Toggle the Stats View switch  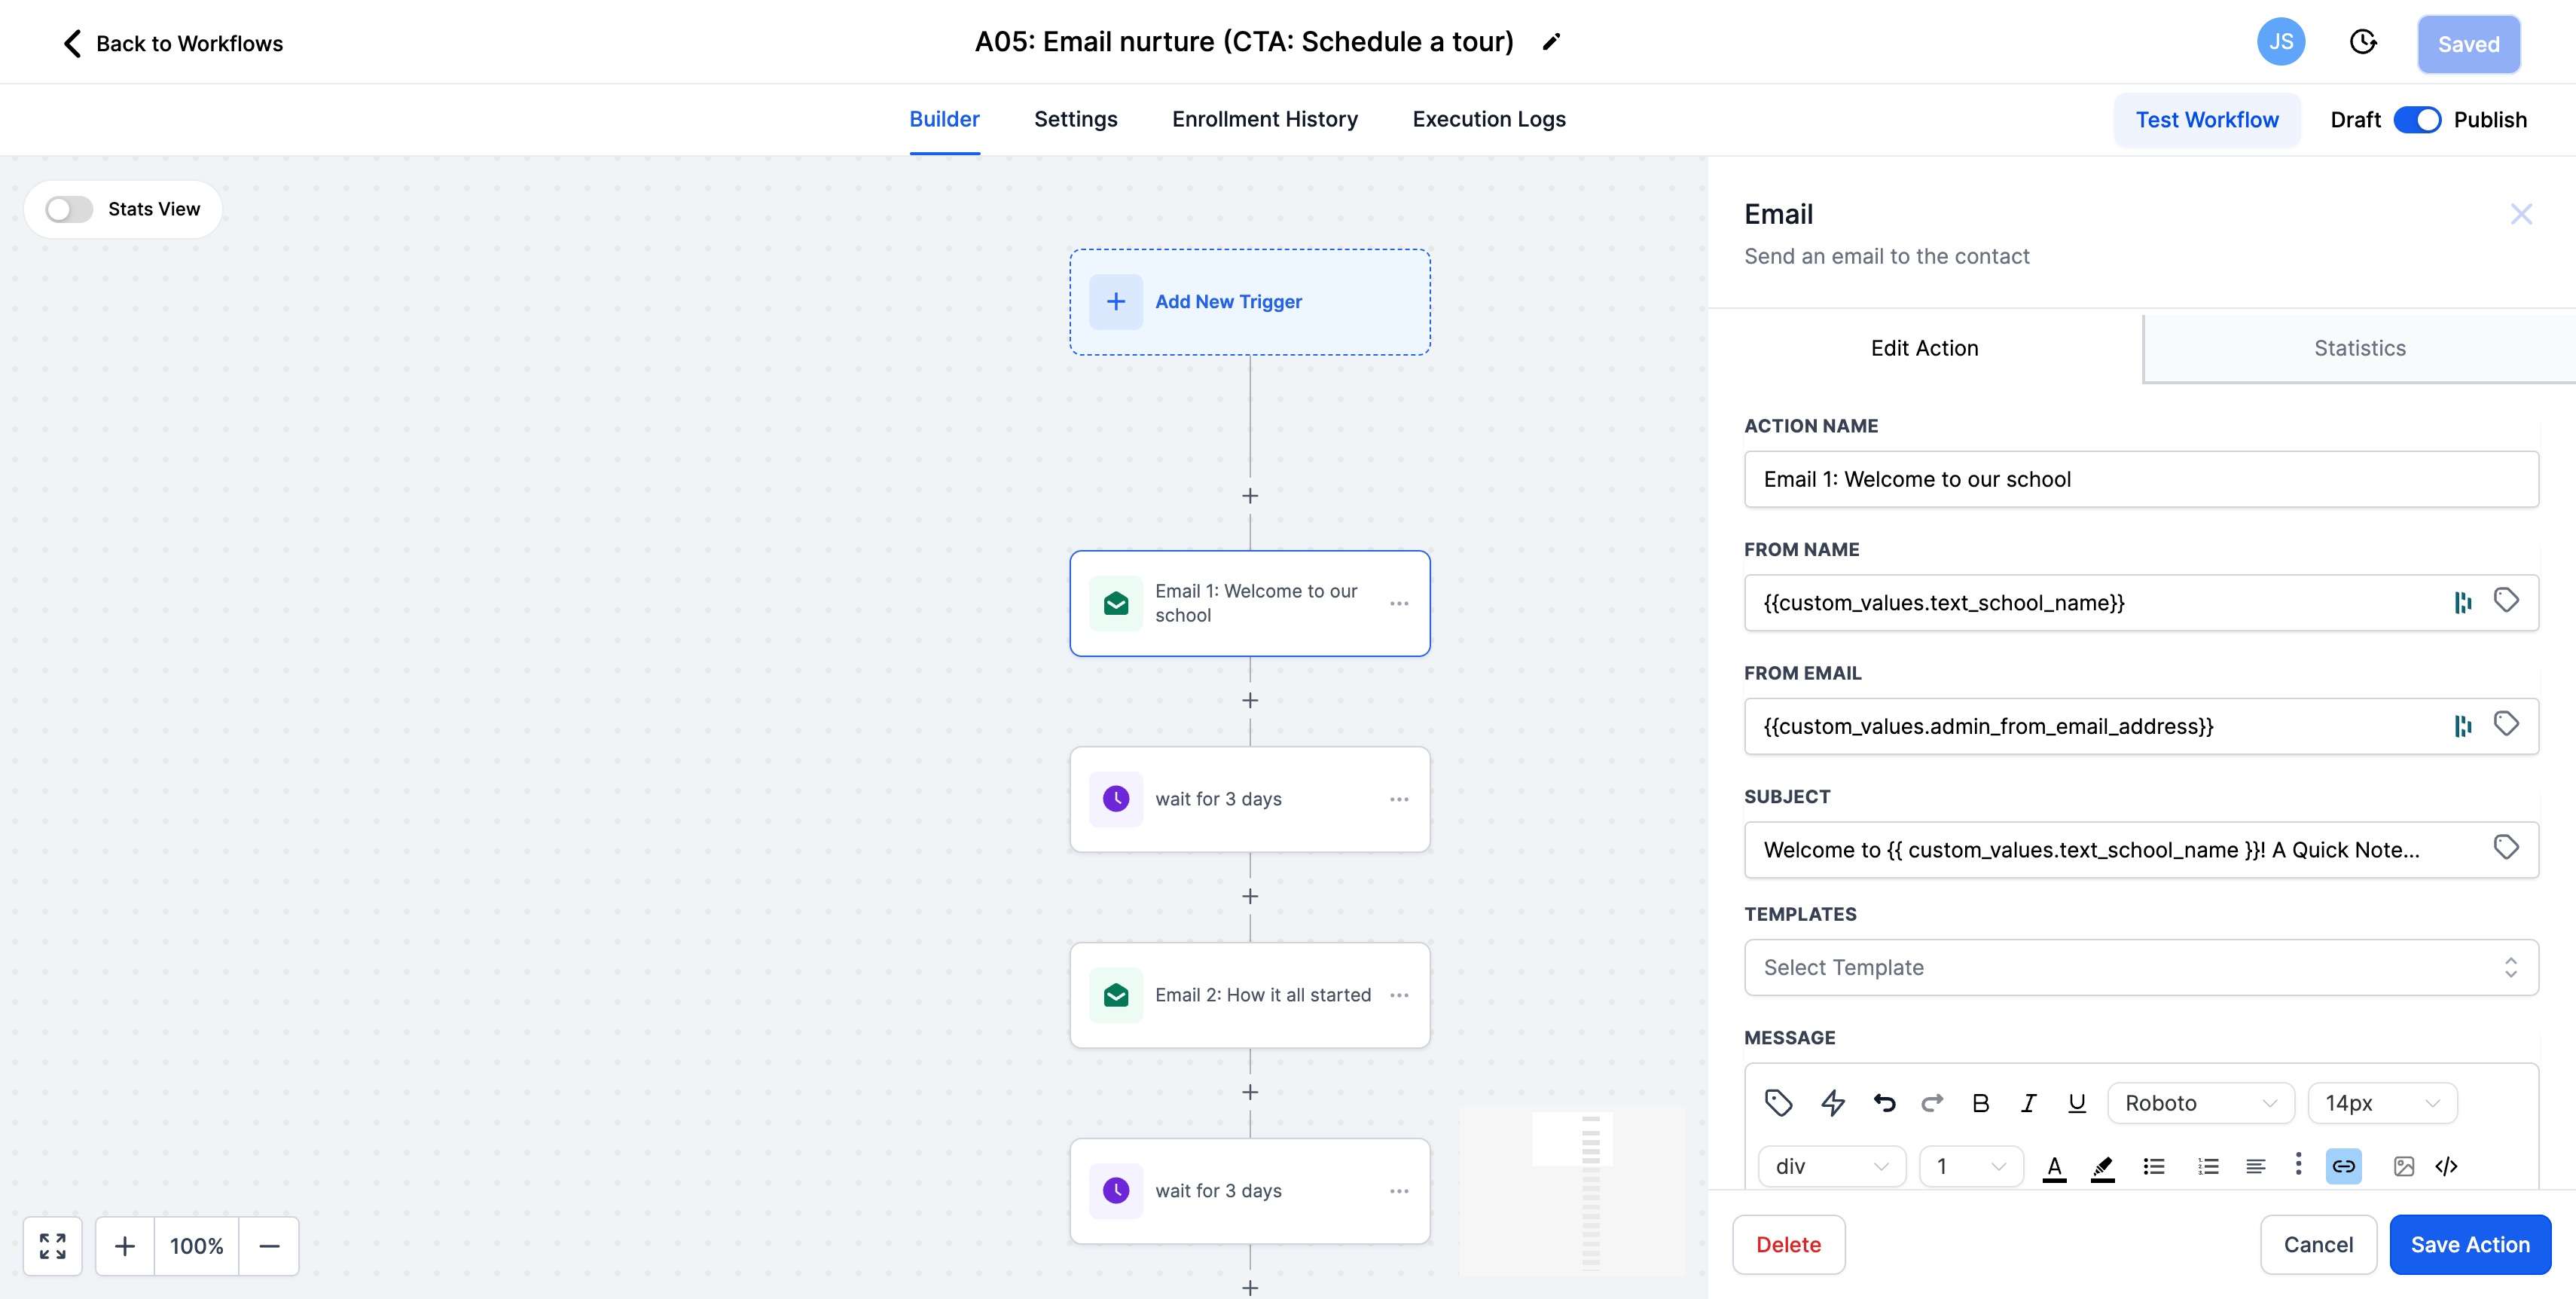point(69,209)
